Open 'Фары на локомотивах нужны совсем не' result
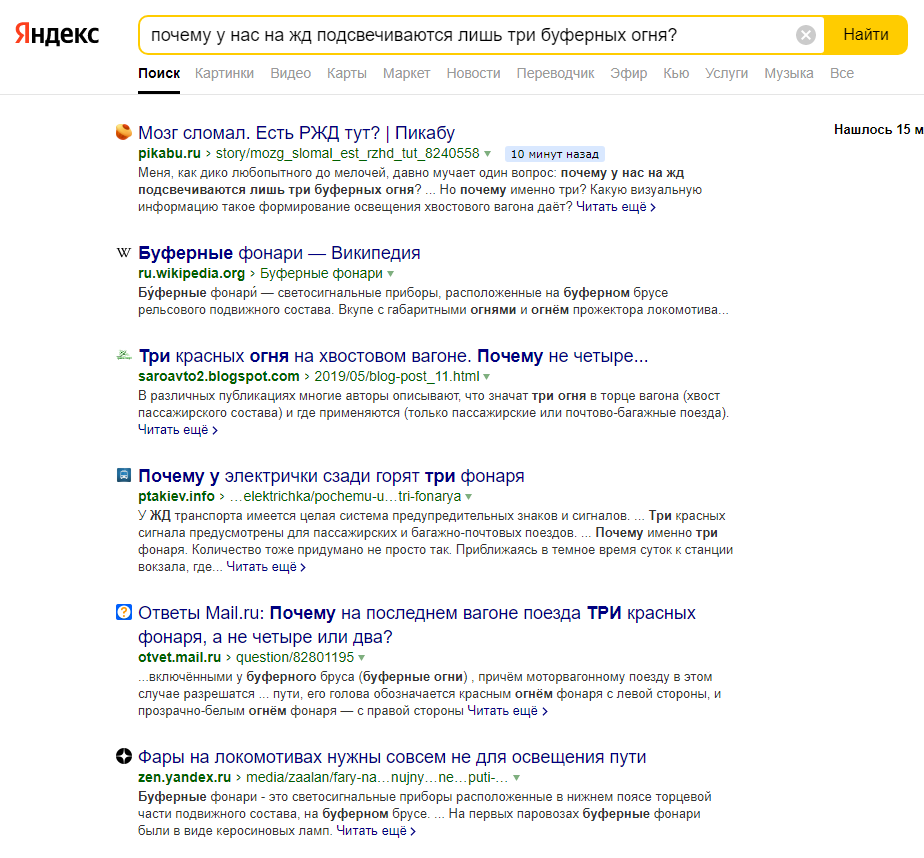This screenshot has width=924, height=858. [x=392, y=757]
